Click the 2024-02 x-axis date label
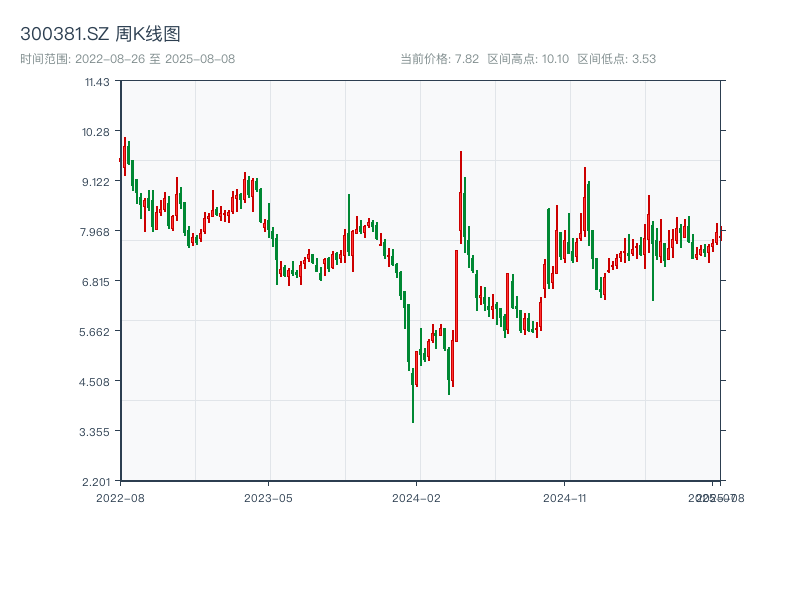Viewport: 800px width, 600px height. click(417, 497)
